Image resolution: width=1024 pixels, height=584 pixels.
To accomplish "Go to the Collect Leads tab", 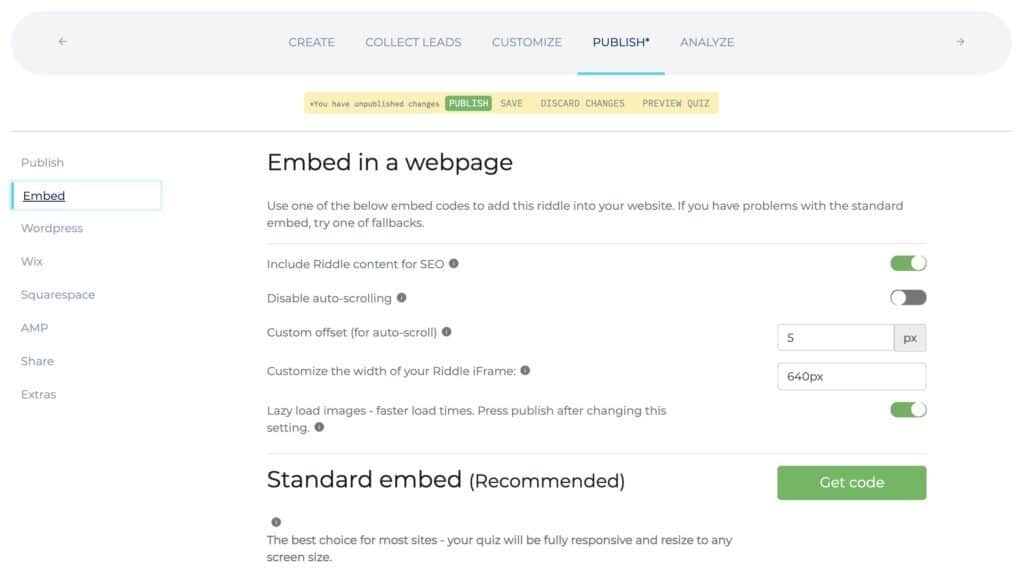I will click(x=413, y=42).
